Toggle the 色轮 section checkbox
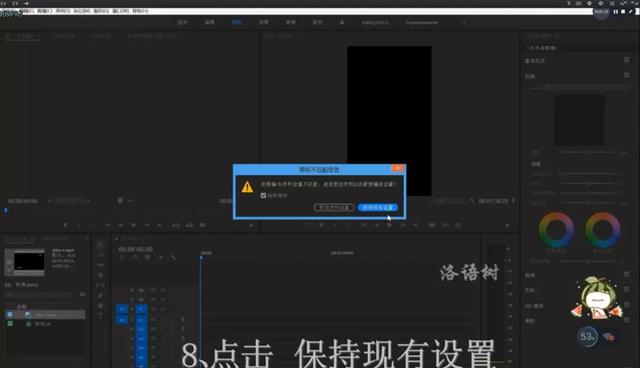Screen dimensions: 640x368 [627, 290]
